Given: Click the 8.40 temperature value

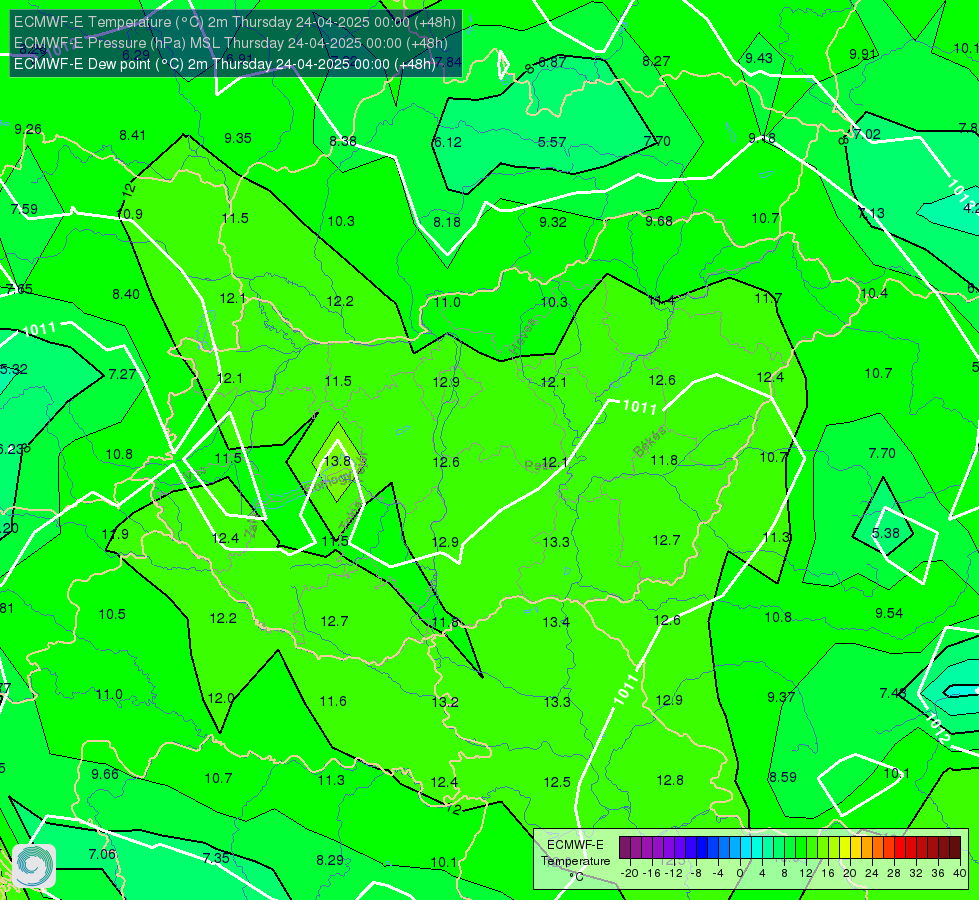Looking at the screenshot, I should 125,294.
